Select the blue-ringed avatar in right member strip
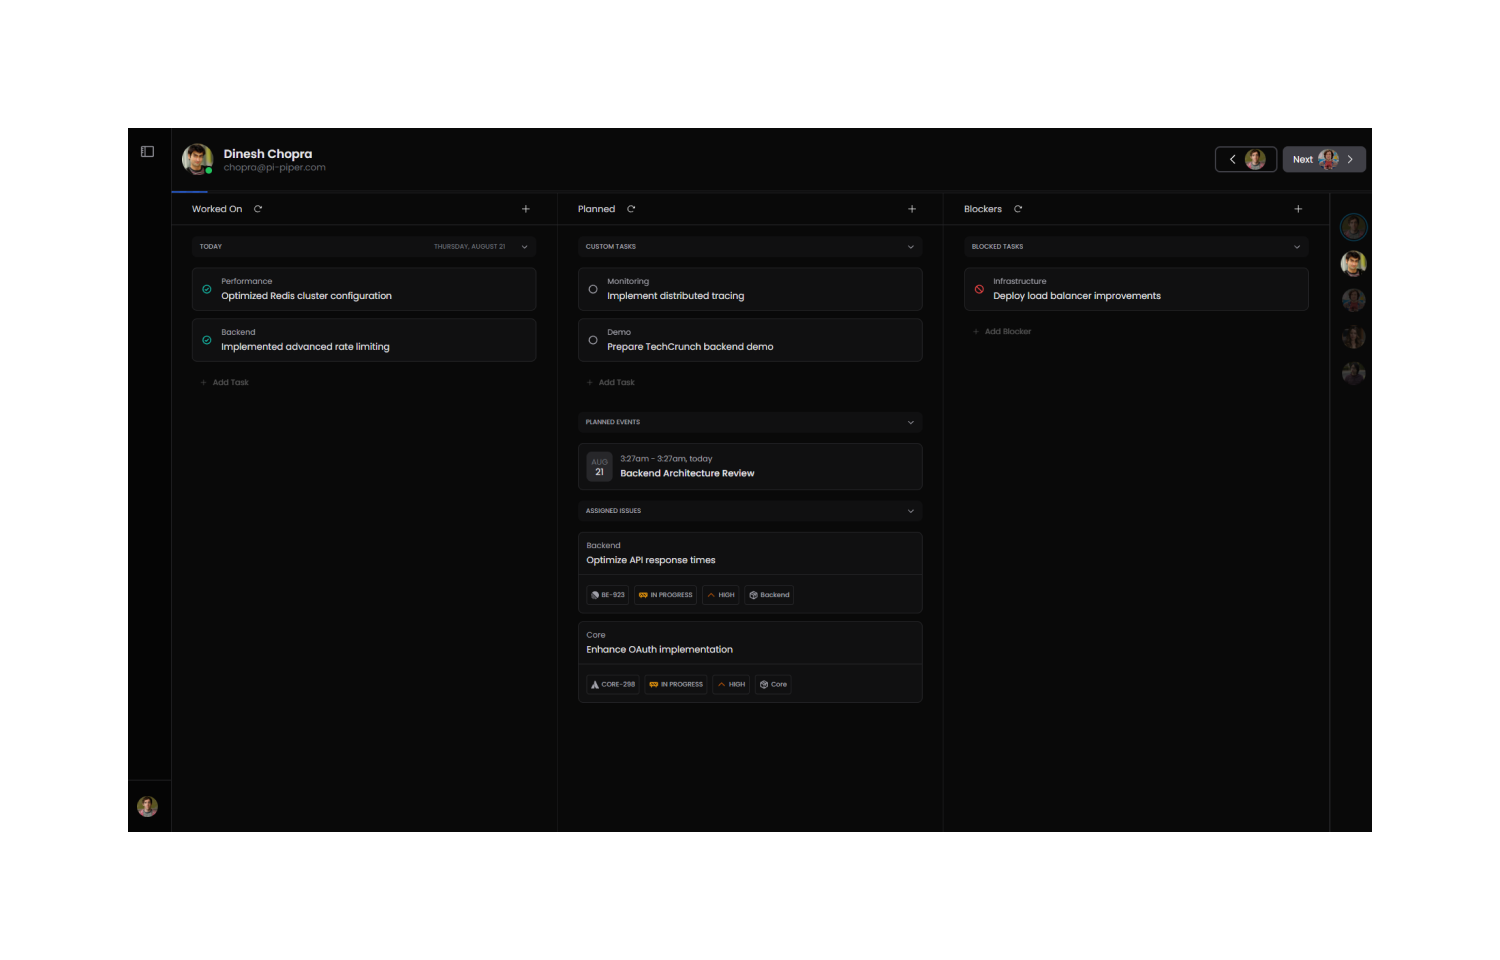Image resolution: width=1500 pixels, height=960 pixels. pos(1353,227)
